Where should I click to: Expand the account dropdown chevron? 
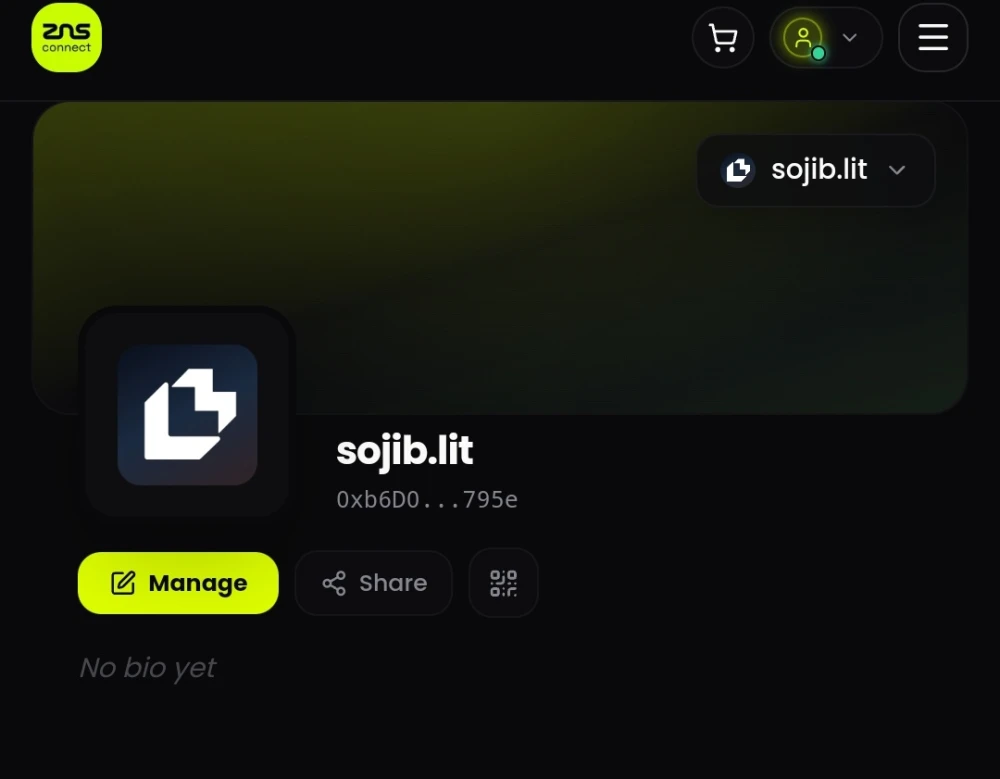(x=849, y=38)
